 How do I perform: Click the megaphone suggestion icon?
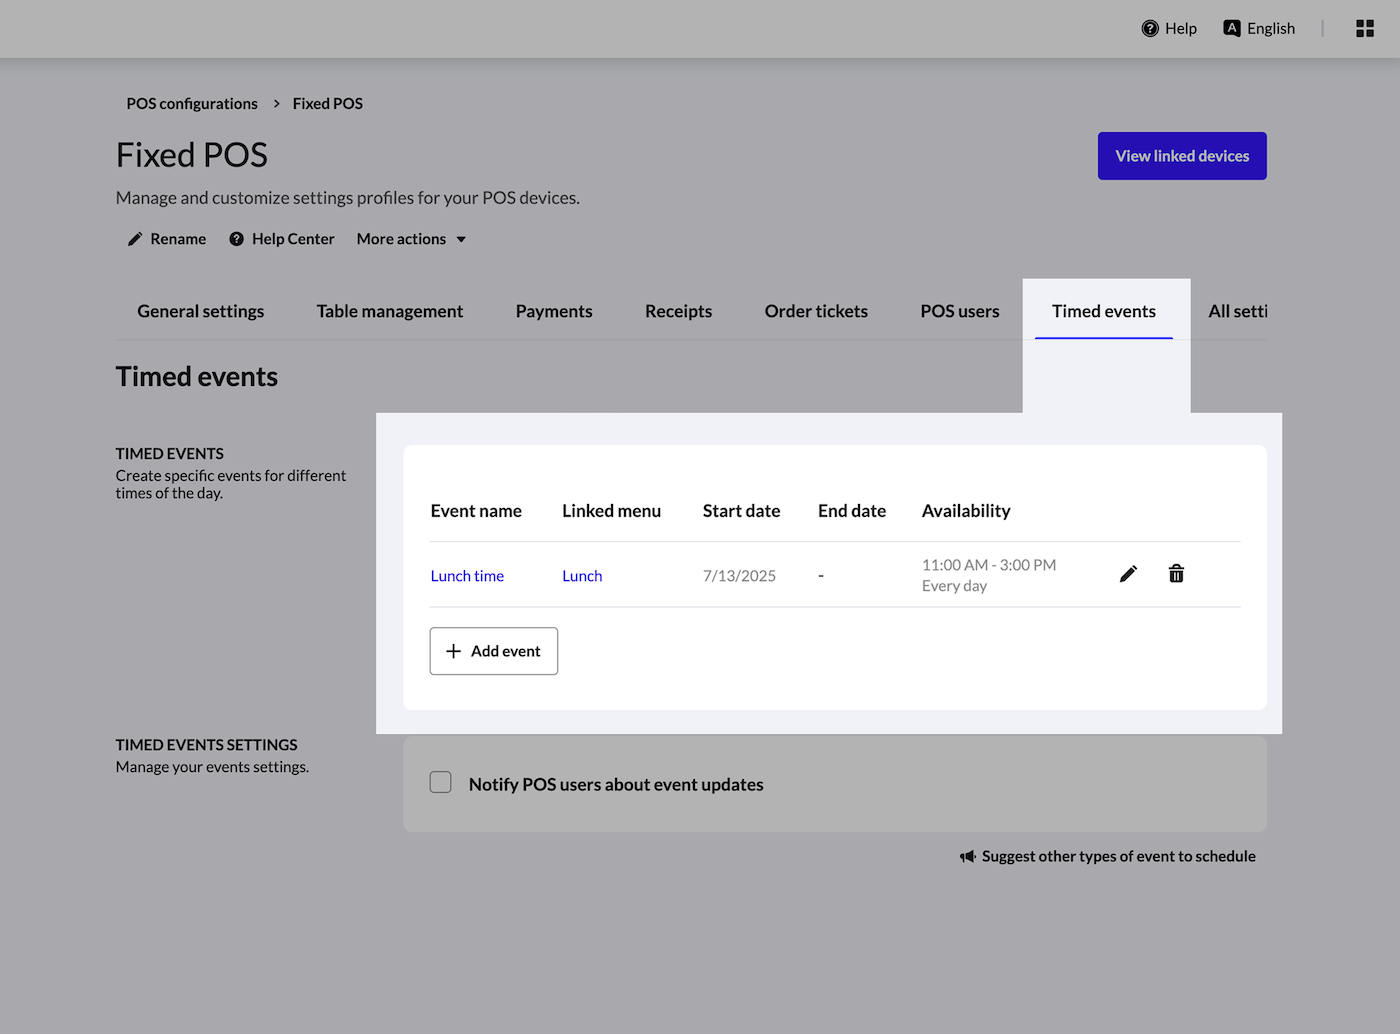967,857
